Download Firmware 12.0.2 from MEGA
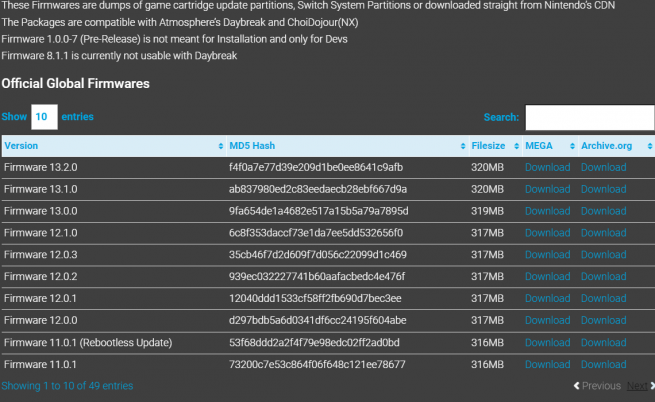 [547, 277]
